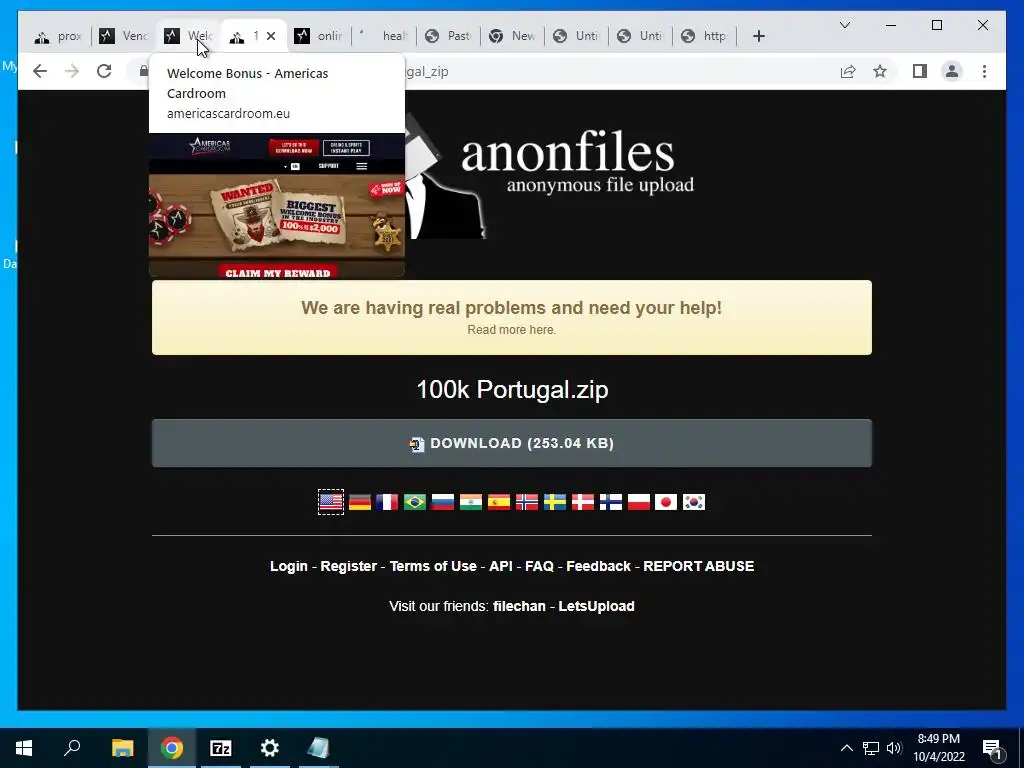Viewport: 1024px width, 768px height.
Task: Switch to the 'Venc' tab
Action: coord(123,36)
